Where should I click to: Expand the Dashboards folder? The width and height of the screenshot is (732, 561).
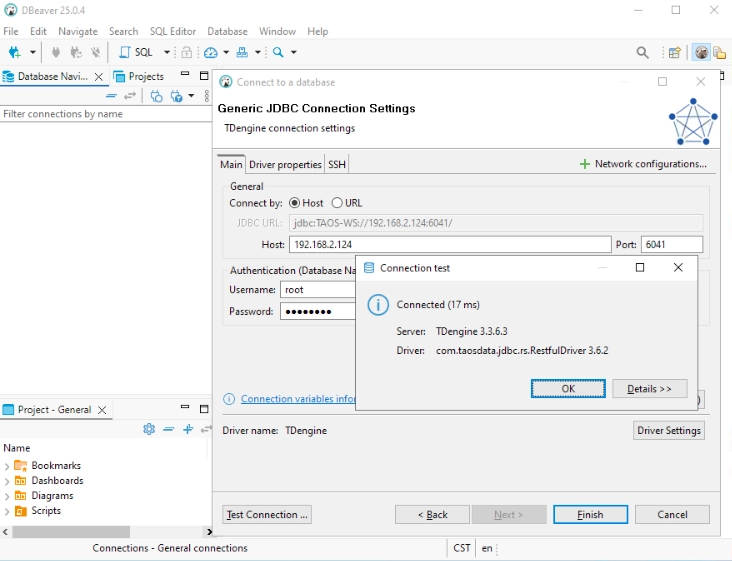7,481
